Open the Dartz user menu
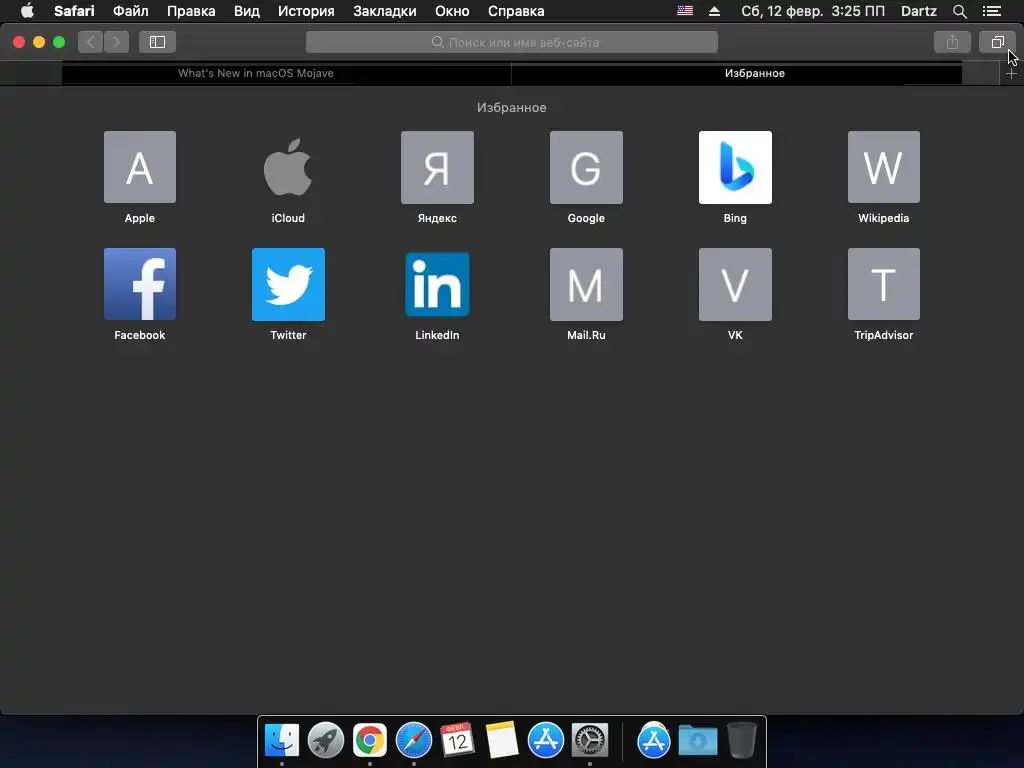 pyautogui.click(x=919, y=11)
